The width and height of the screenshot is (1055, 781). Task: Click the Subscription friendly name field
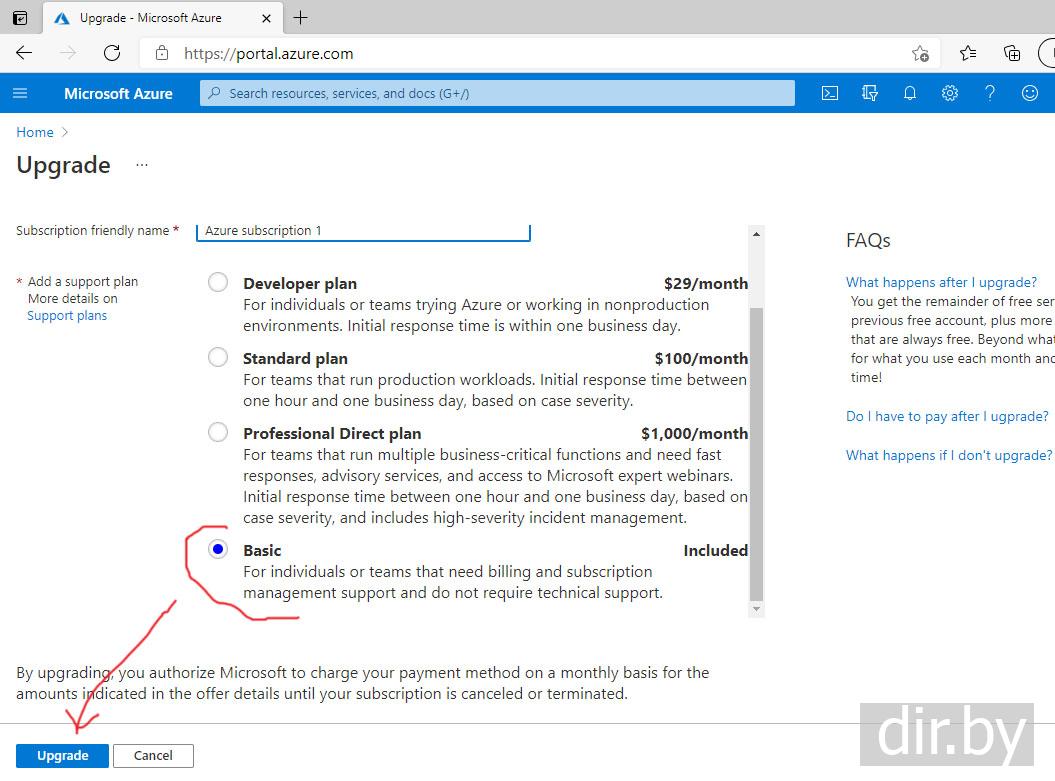363,231
